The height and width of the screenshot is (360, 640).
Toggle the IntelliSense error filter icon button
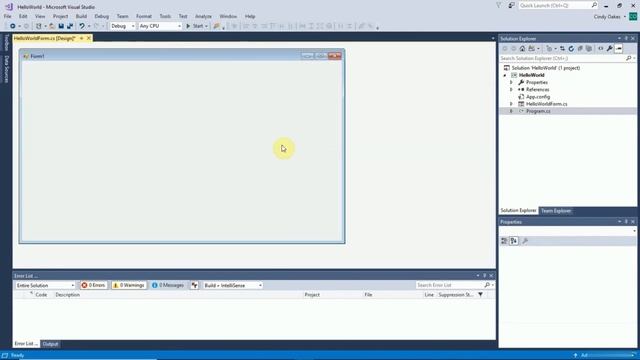(x=195, y=285)
